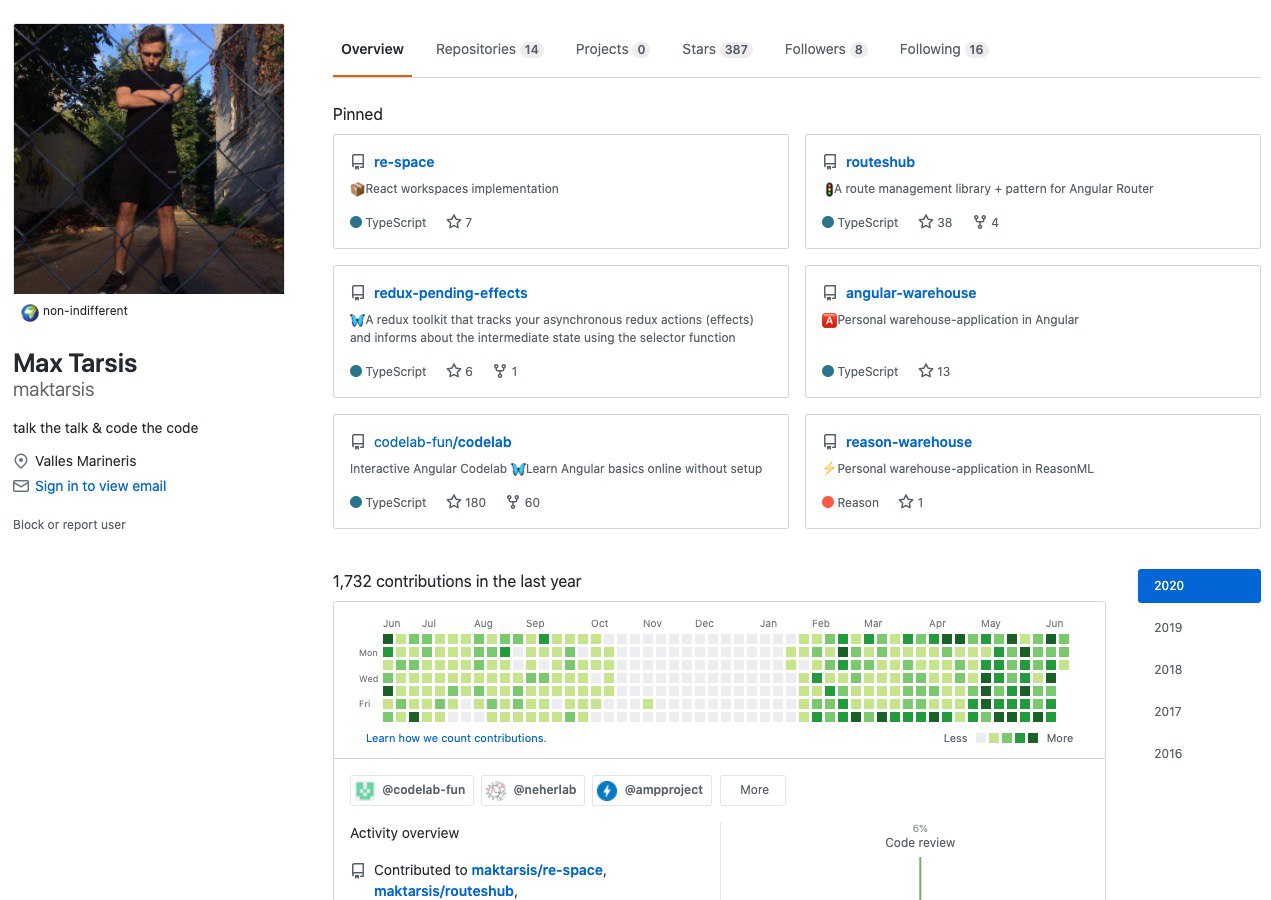The image size is (1271, 900).
Task: Open the Following tab
Action: 943,49
